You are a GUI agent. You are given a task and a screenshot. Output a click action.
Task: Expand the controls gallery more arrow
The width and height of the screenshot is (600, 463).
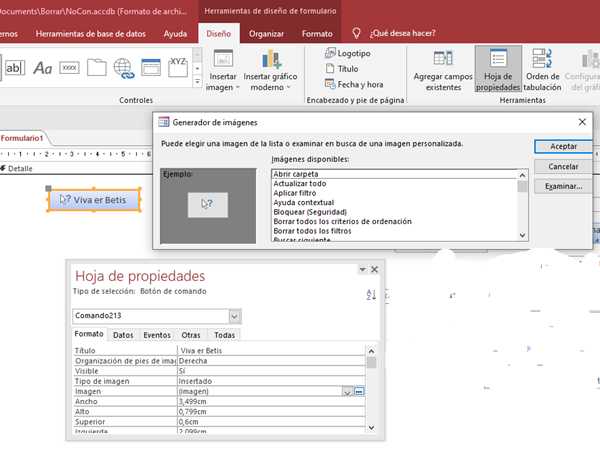tap(196, 83)
